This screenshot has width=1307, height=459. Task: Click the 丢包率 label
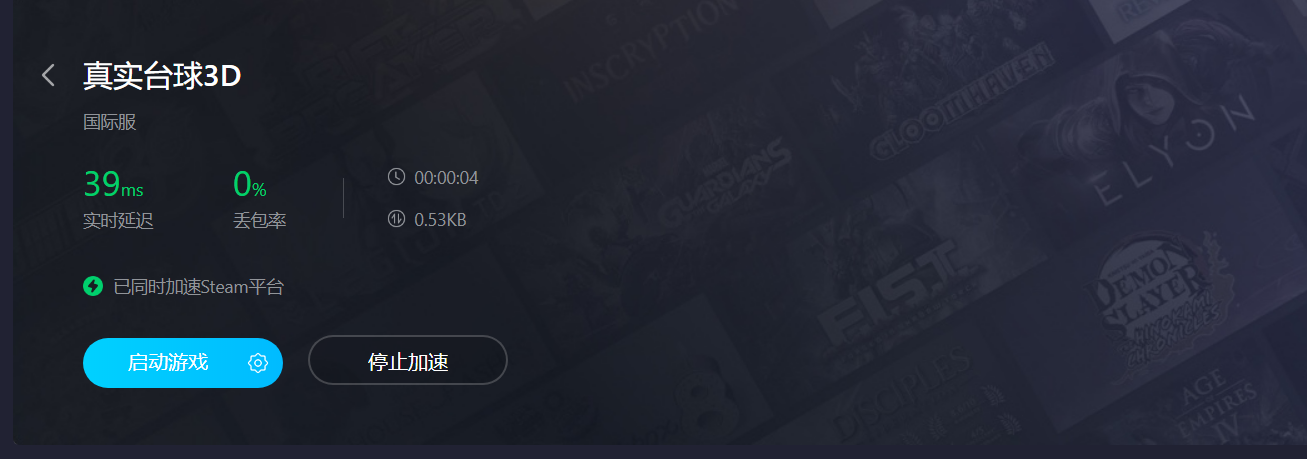pos(260,221)
